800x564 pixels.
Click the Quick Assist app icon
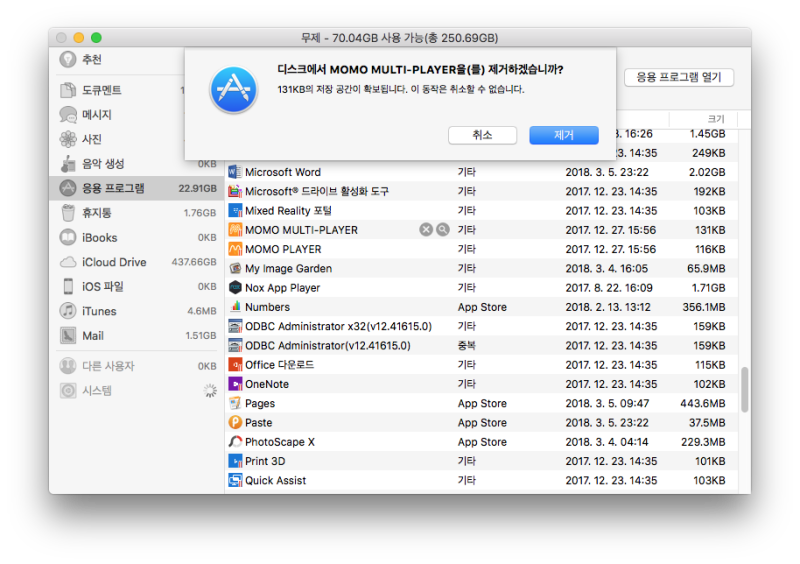[x=235, y=480]
